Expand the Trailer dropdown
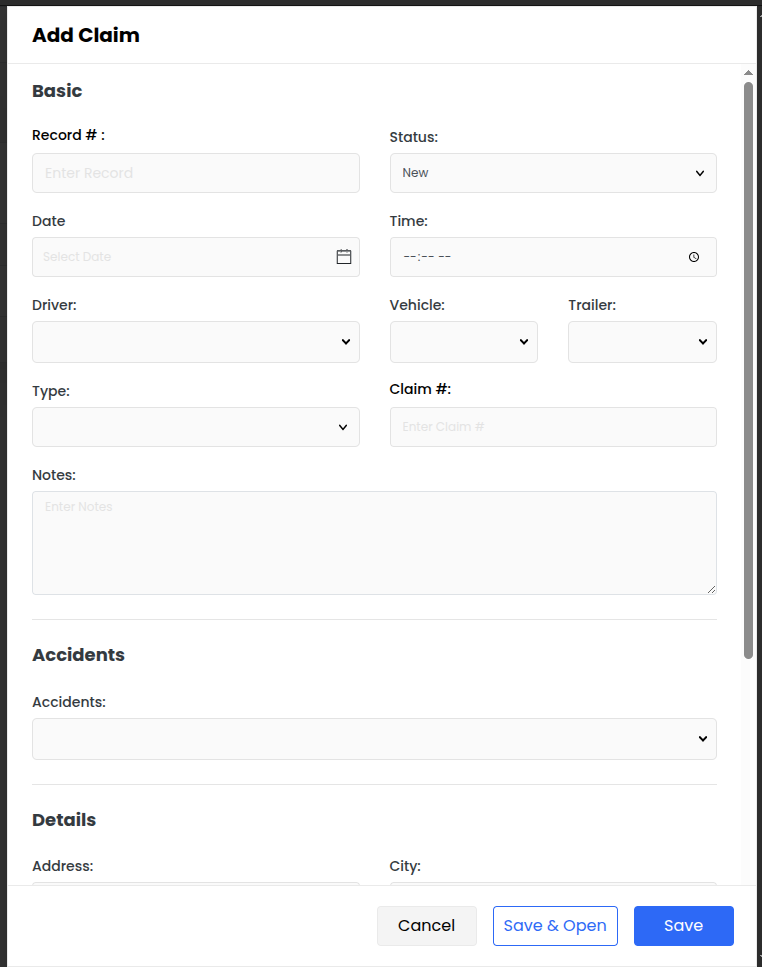The width and height of the screenshot is (762, 967). pyautogui.click(x=642, y=342)
